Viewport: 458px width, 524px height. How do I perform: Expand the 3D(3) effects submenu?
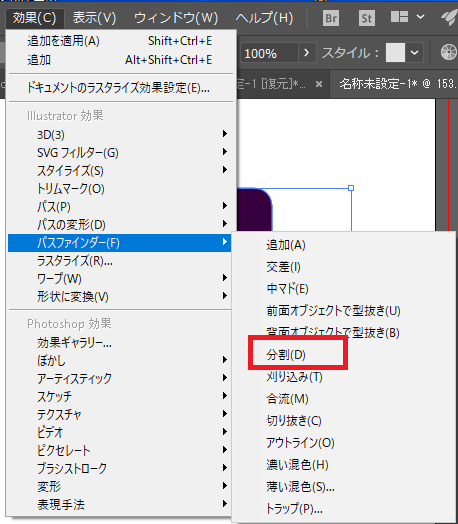120,134
